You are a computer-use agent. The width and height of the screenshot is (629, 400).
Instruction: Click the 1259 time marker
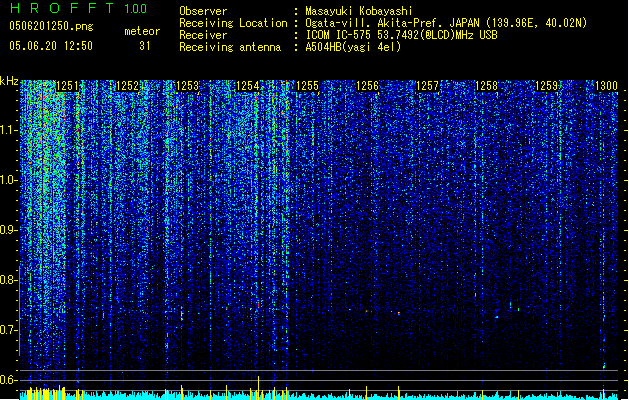coord(547,86)
